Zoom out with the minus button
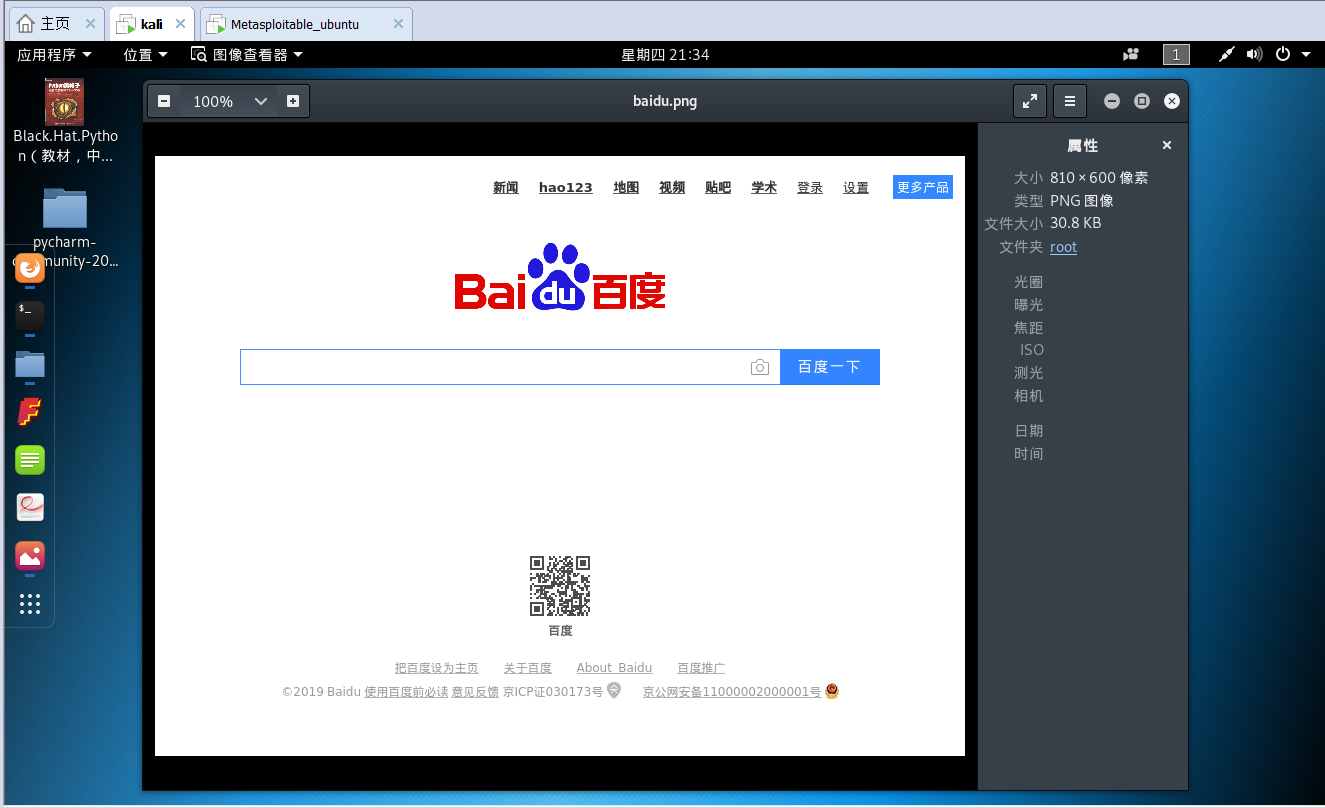The image size is (1325, 808). coord(164,101)
